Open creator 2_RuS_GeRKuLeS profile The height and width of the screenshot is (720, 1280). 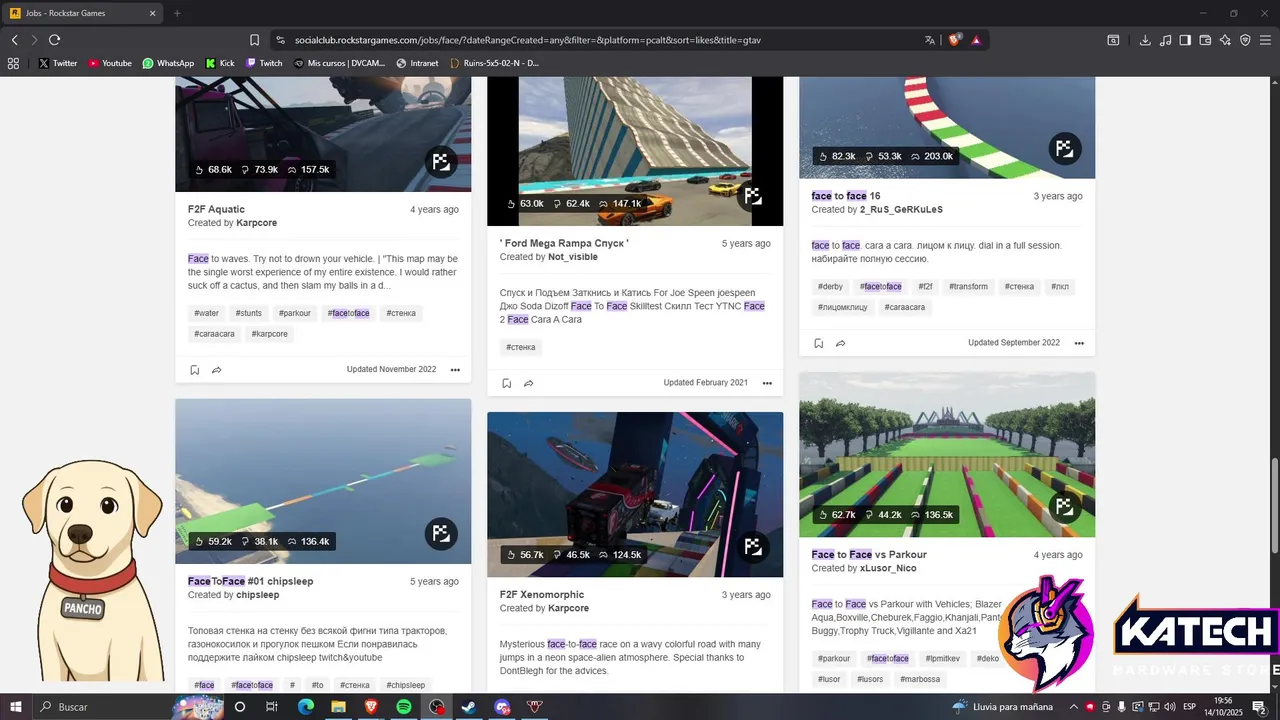click(x=901, y=210)
